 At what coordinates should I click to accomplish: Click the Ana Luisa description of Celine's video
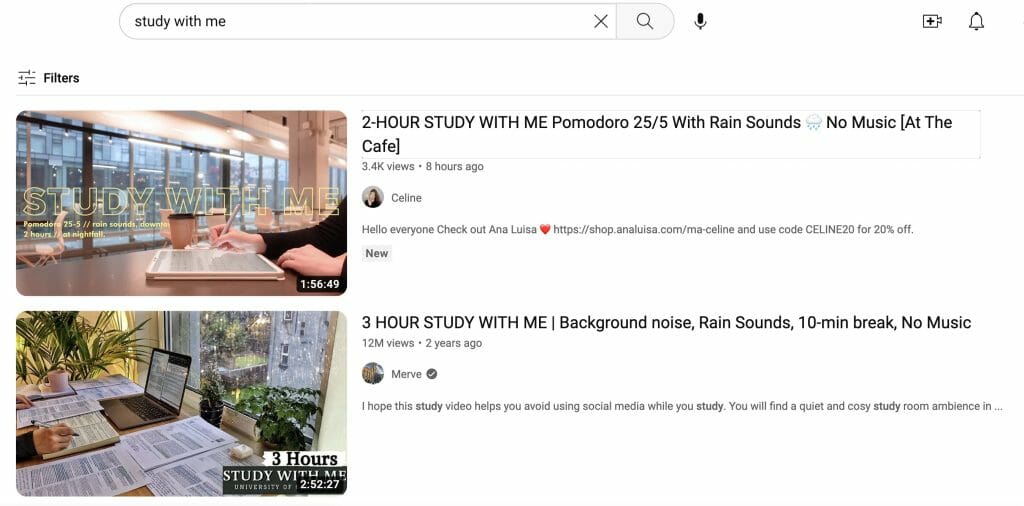[x=637, y=230]
